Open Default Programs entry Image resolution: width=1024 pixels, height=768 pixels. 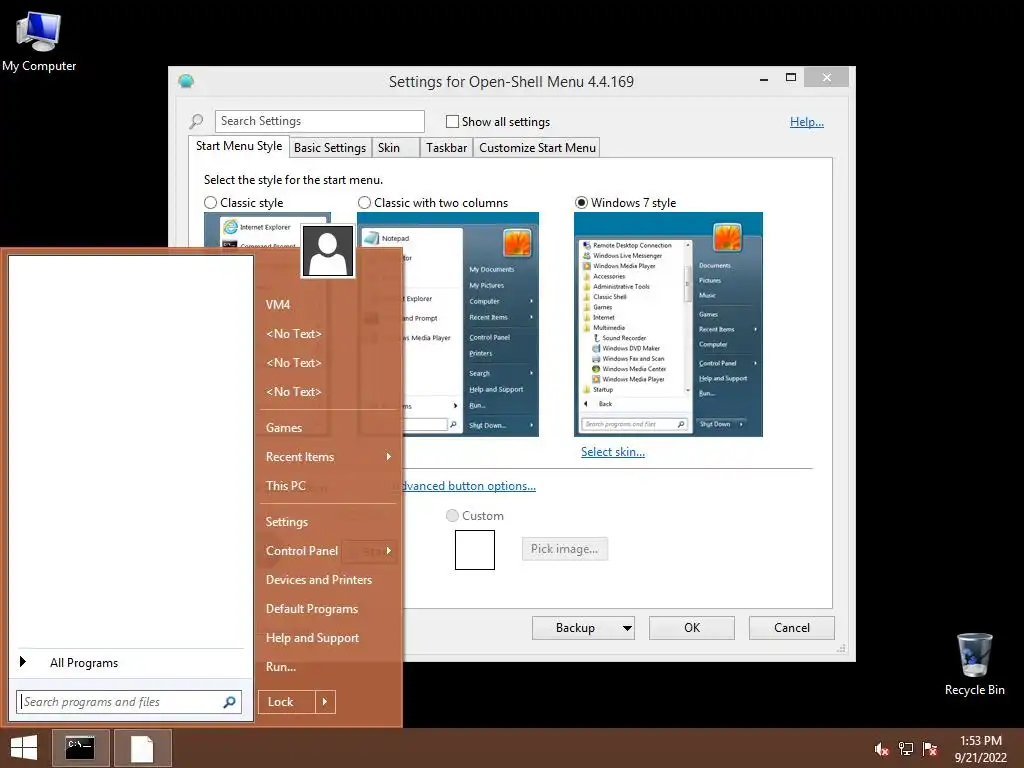pos(312,609)
